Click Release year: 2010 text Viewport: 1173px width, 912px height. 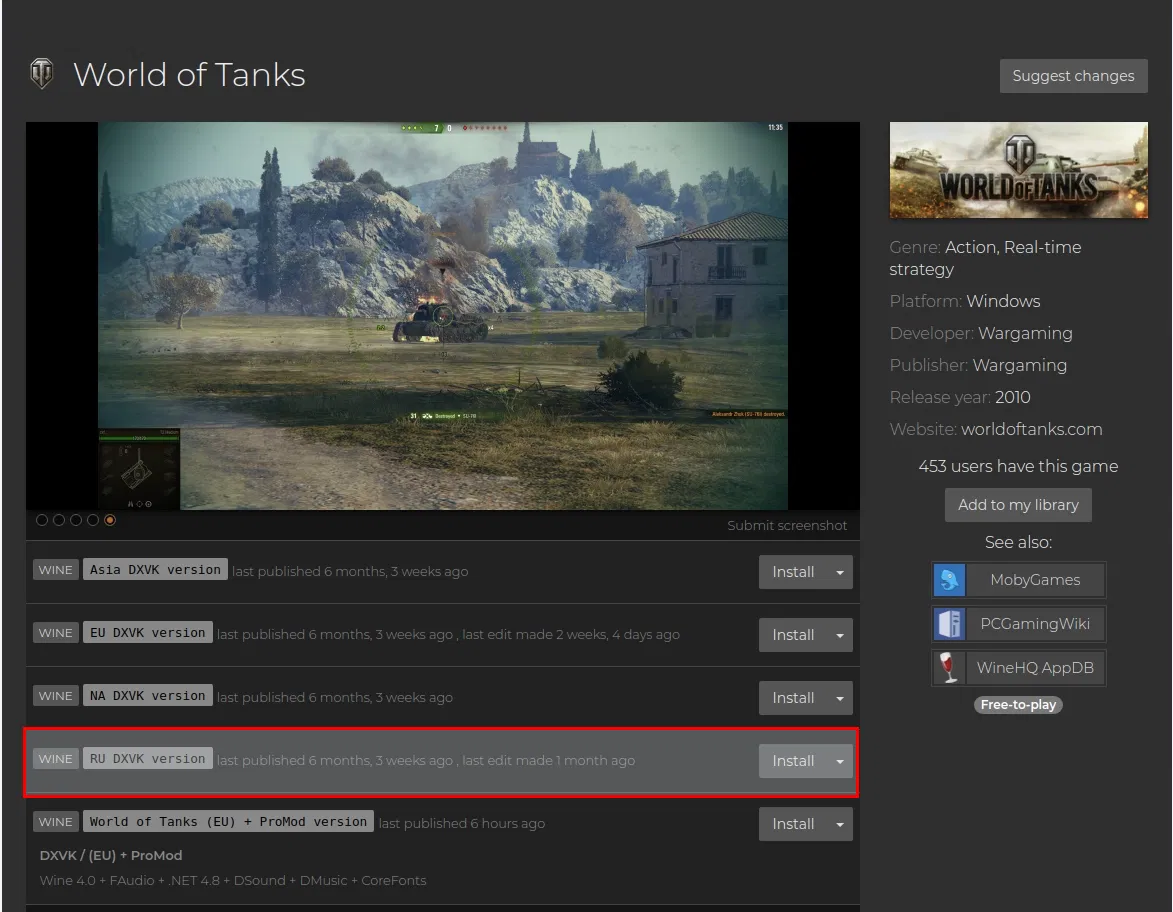(960, 397)
